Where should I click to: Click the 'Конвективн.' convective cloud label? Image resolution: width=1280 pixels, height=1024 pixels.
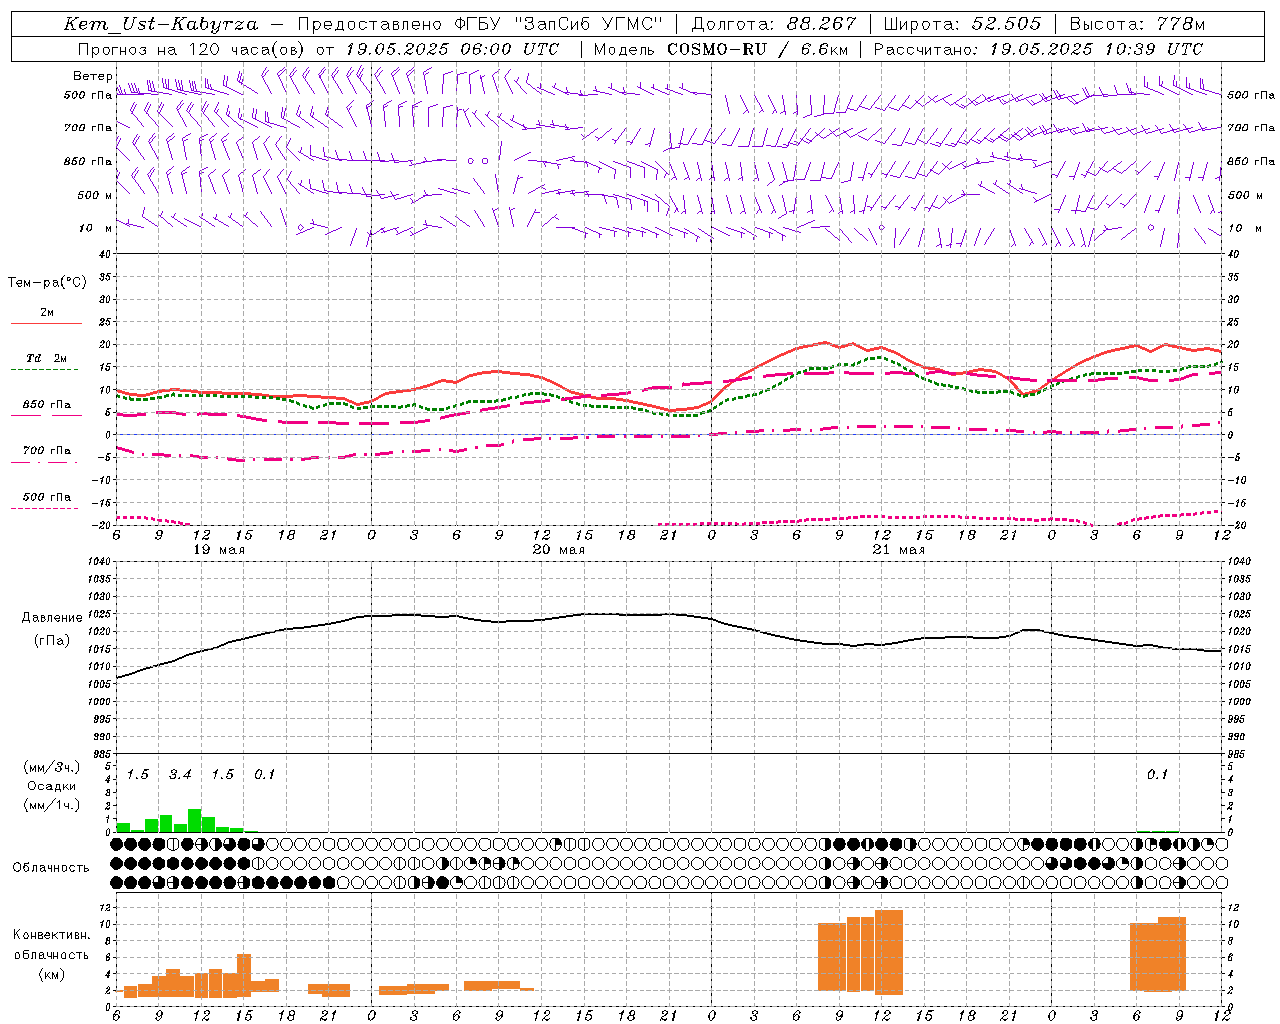tap(51, 935)
